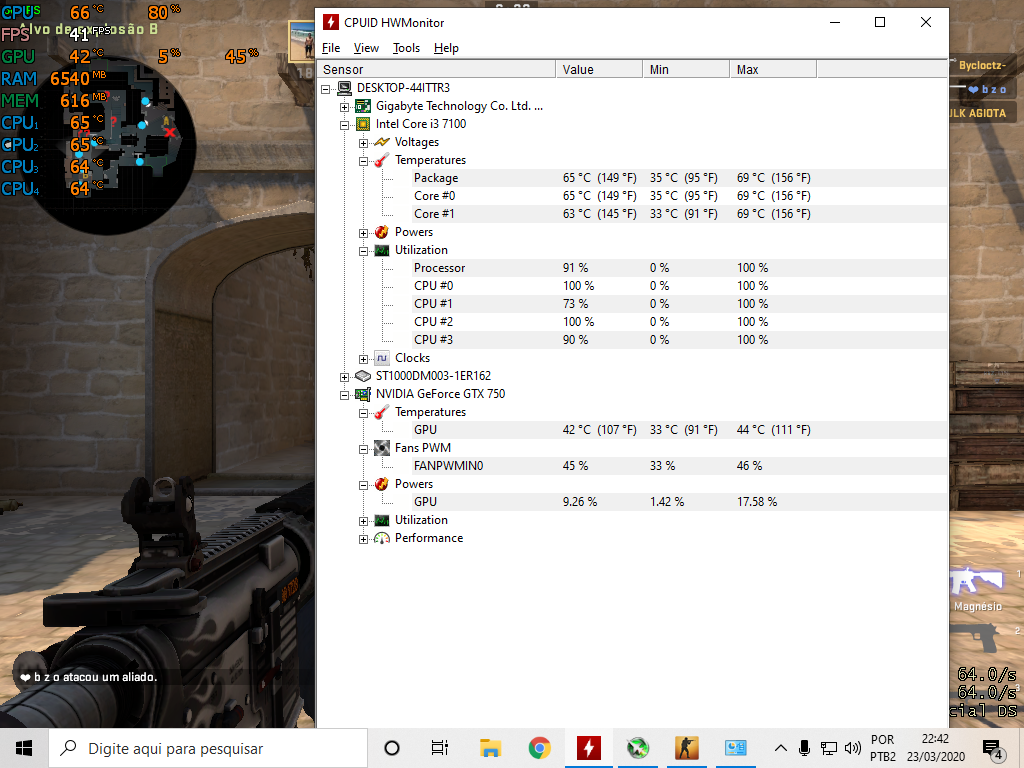The width and height of the screenshot is (1024, 768).
Task: Click the HWMonitor title bar app icon
Action: click(331, 22)
